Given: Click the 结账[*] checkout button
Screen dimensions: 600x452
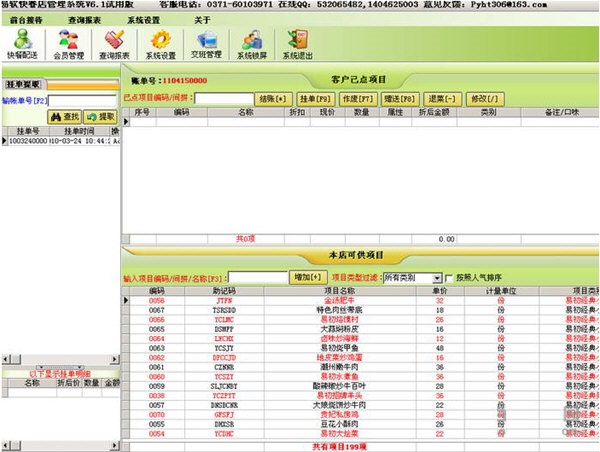Looking at the screenshot, I should [x=273, y=99].
